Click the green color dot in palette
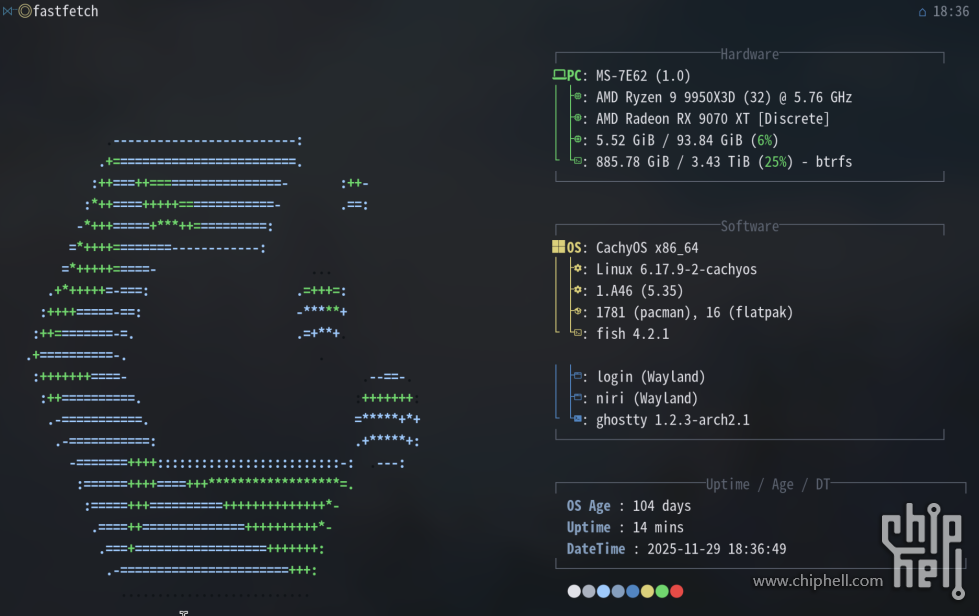Viewport: 979px width, 616px height. pos(662,591)
